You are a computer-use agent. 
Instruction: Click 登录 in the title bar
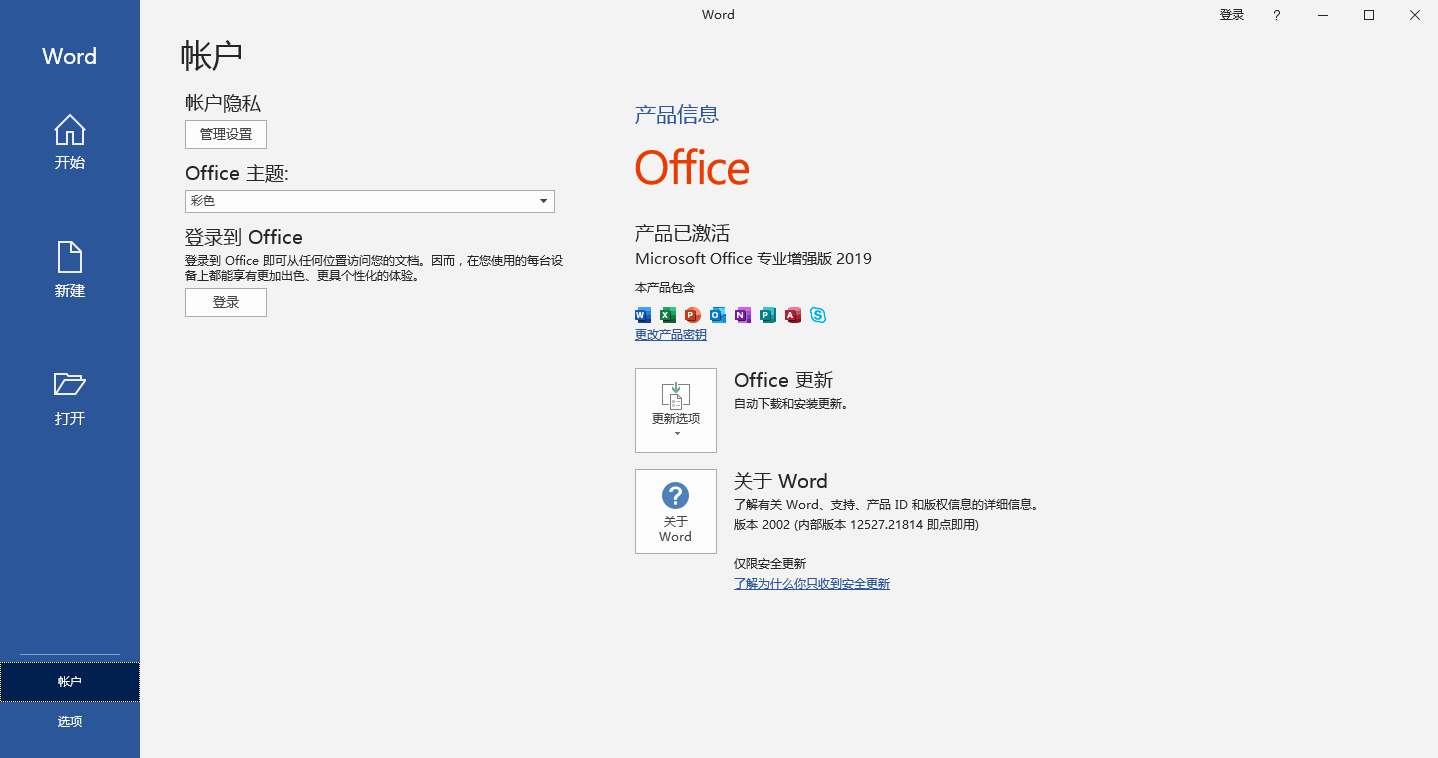point(1232,15)
